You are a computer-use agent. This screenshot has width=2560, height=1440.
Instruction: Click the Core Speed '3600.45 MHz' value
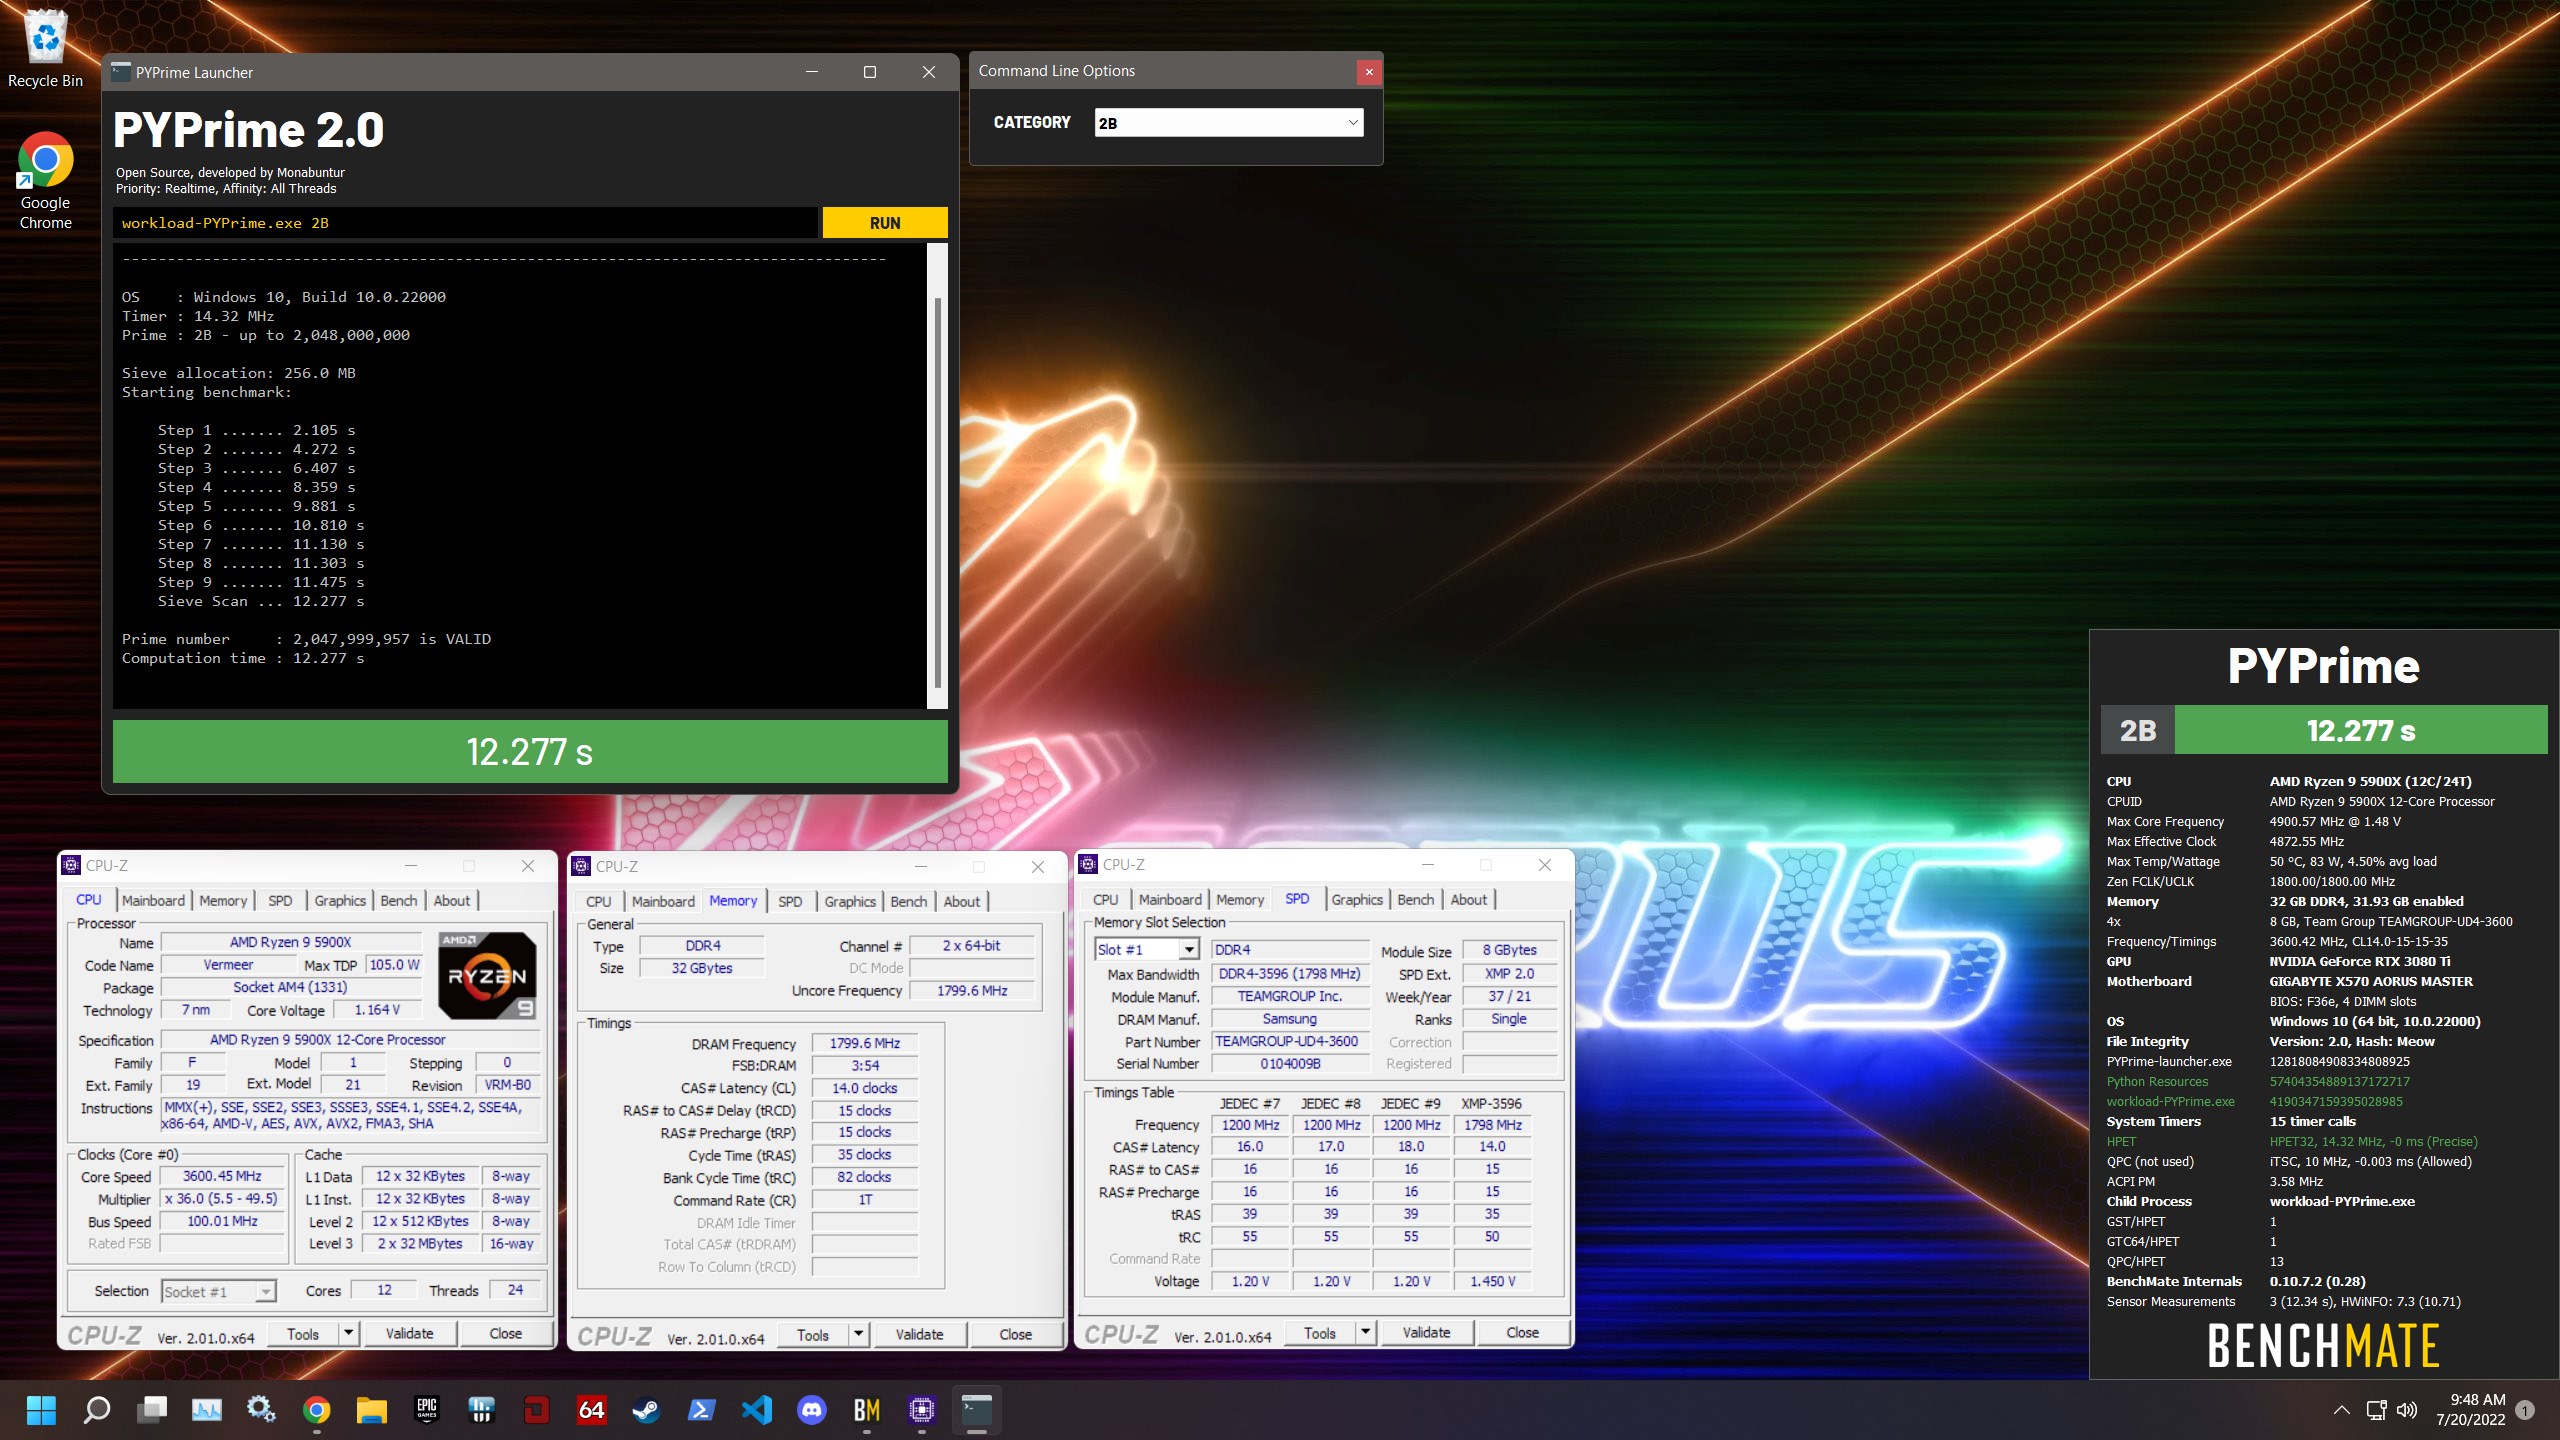pyautogui.click(x=222, y=1176)
